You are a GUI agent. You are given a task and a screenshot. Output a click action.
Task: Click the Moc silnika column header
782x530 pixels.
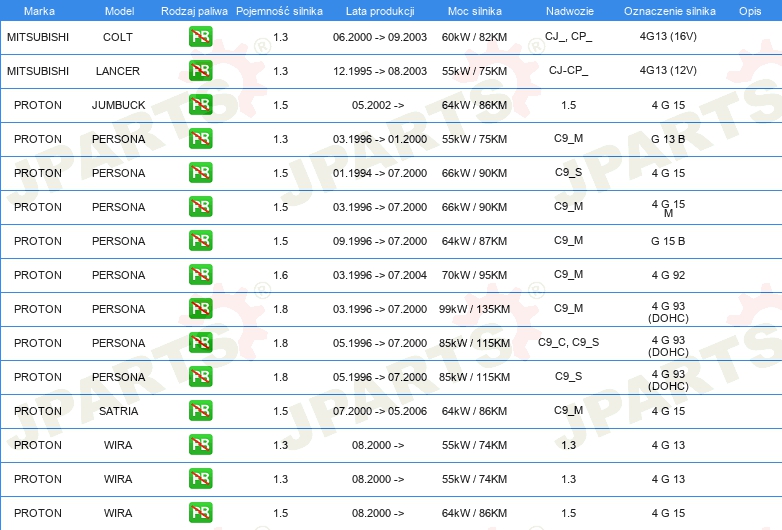(475, 11)
